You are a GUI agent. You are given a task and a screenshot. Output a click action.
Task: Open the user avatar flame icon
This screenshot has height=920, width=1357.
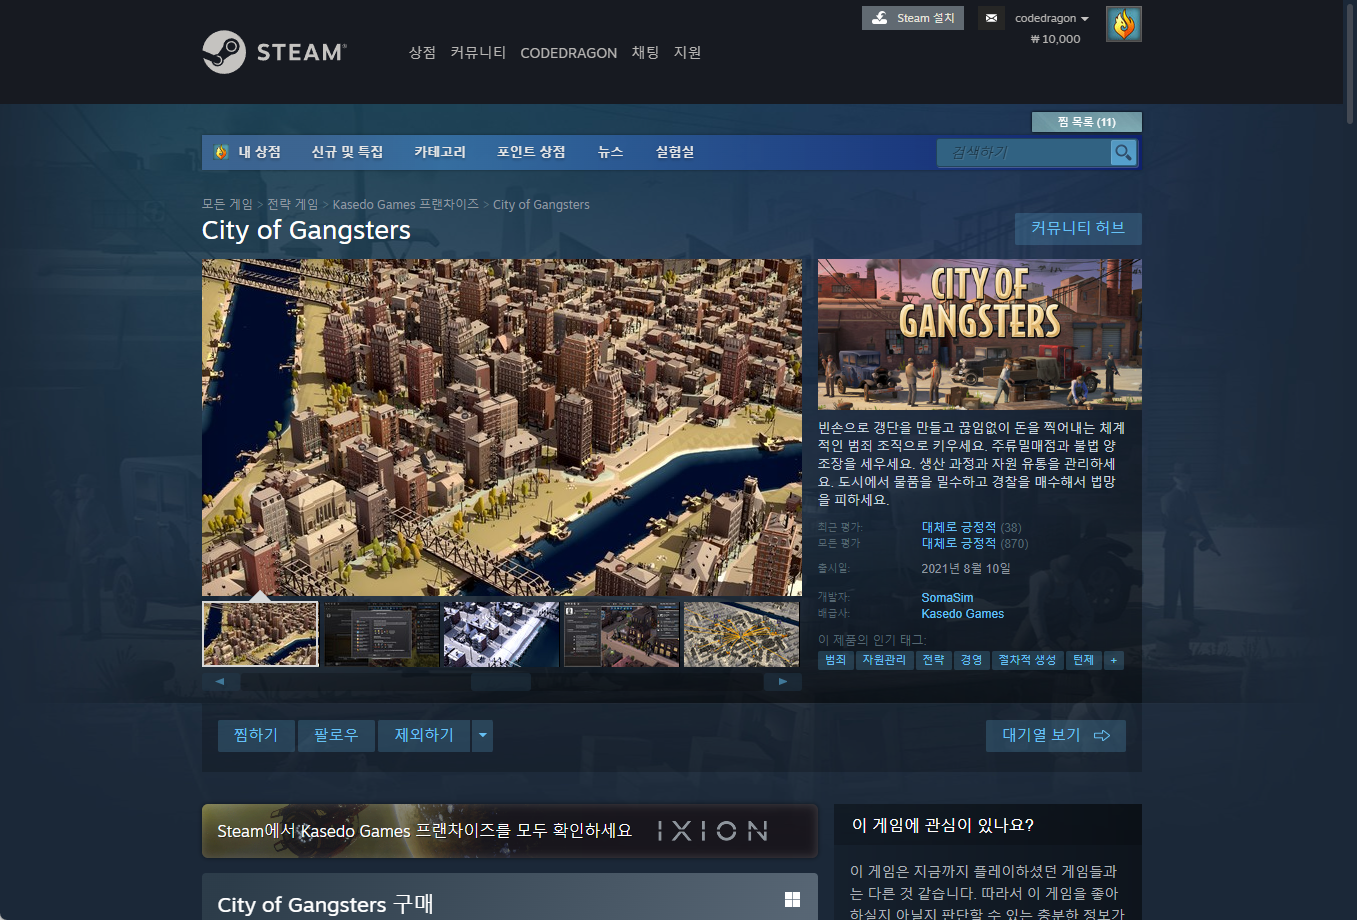tap(1124, 24)
